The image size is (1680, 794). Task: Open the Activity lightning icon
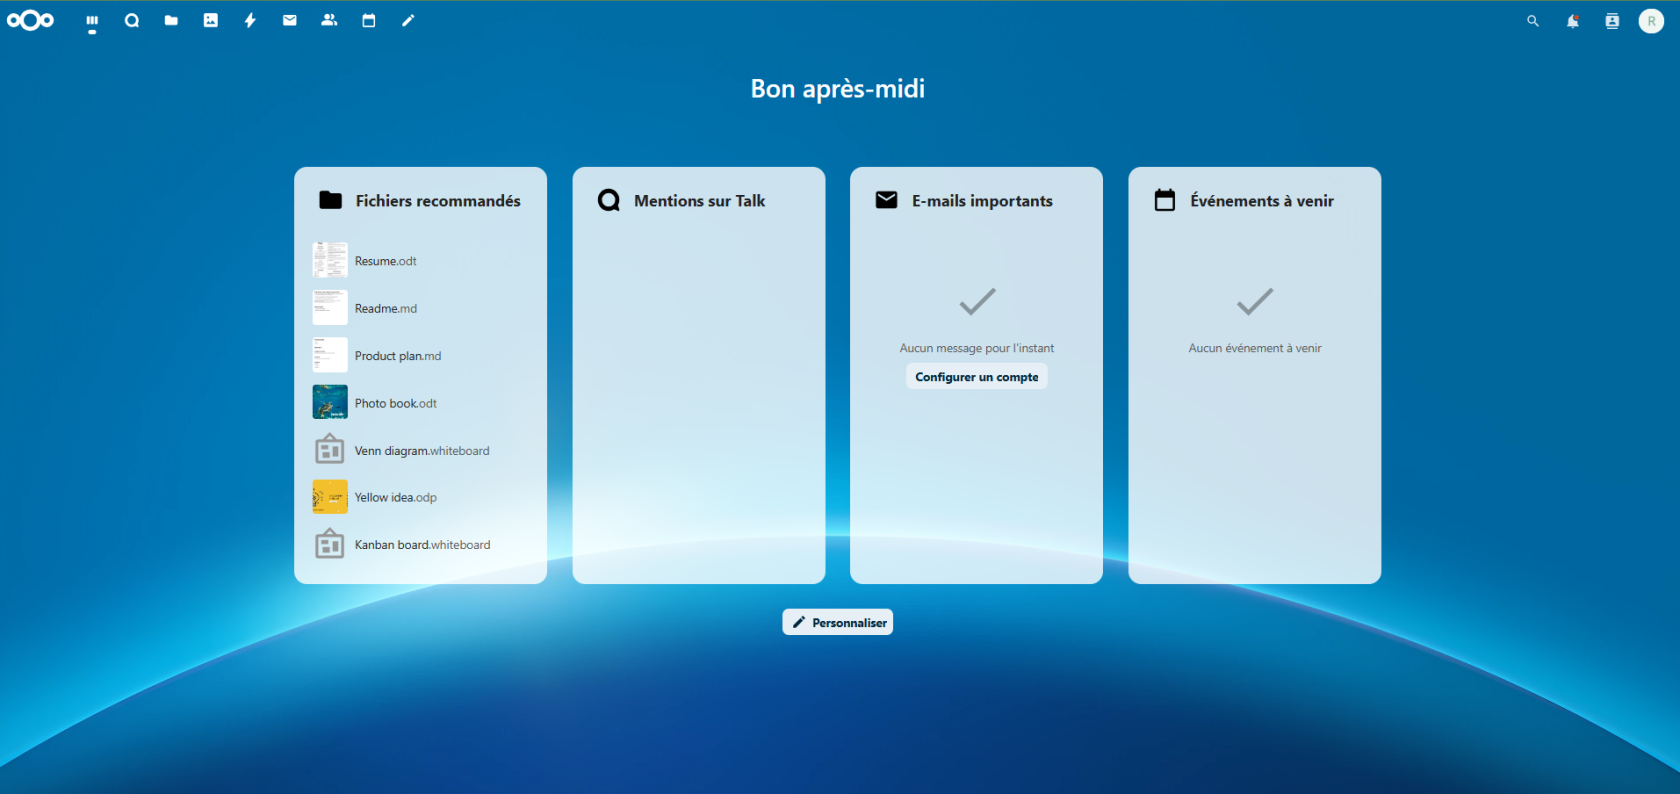[250, 20]
